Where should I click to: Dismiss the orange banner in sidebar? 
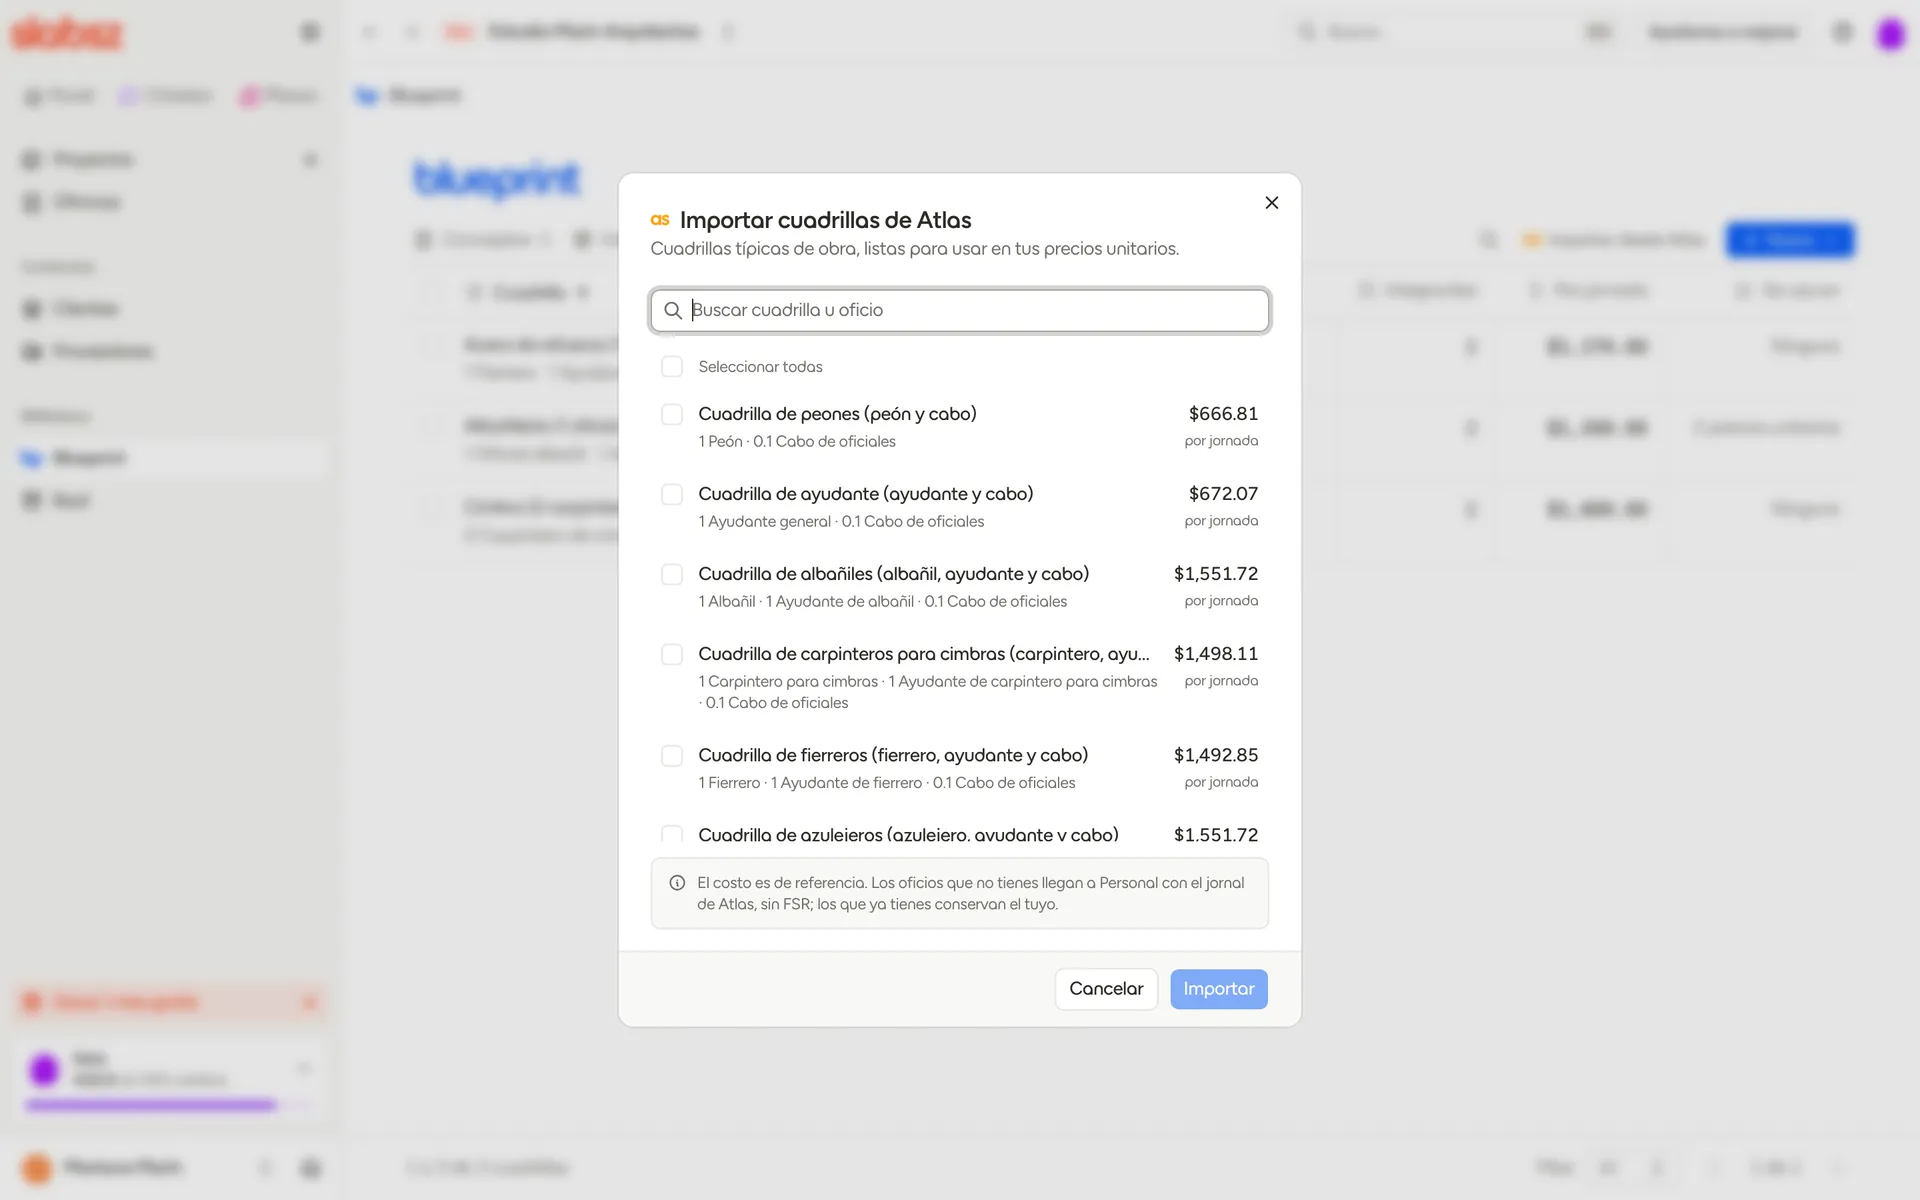point(309,1002)
